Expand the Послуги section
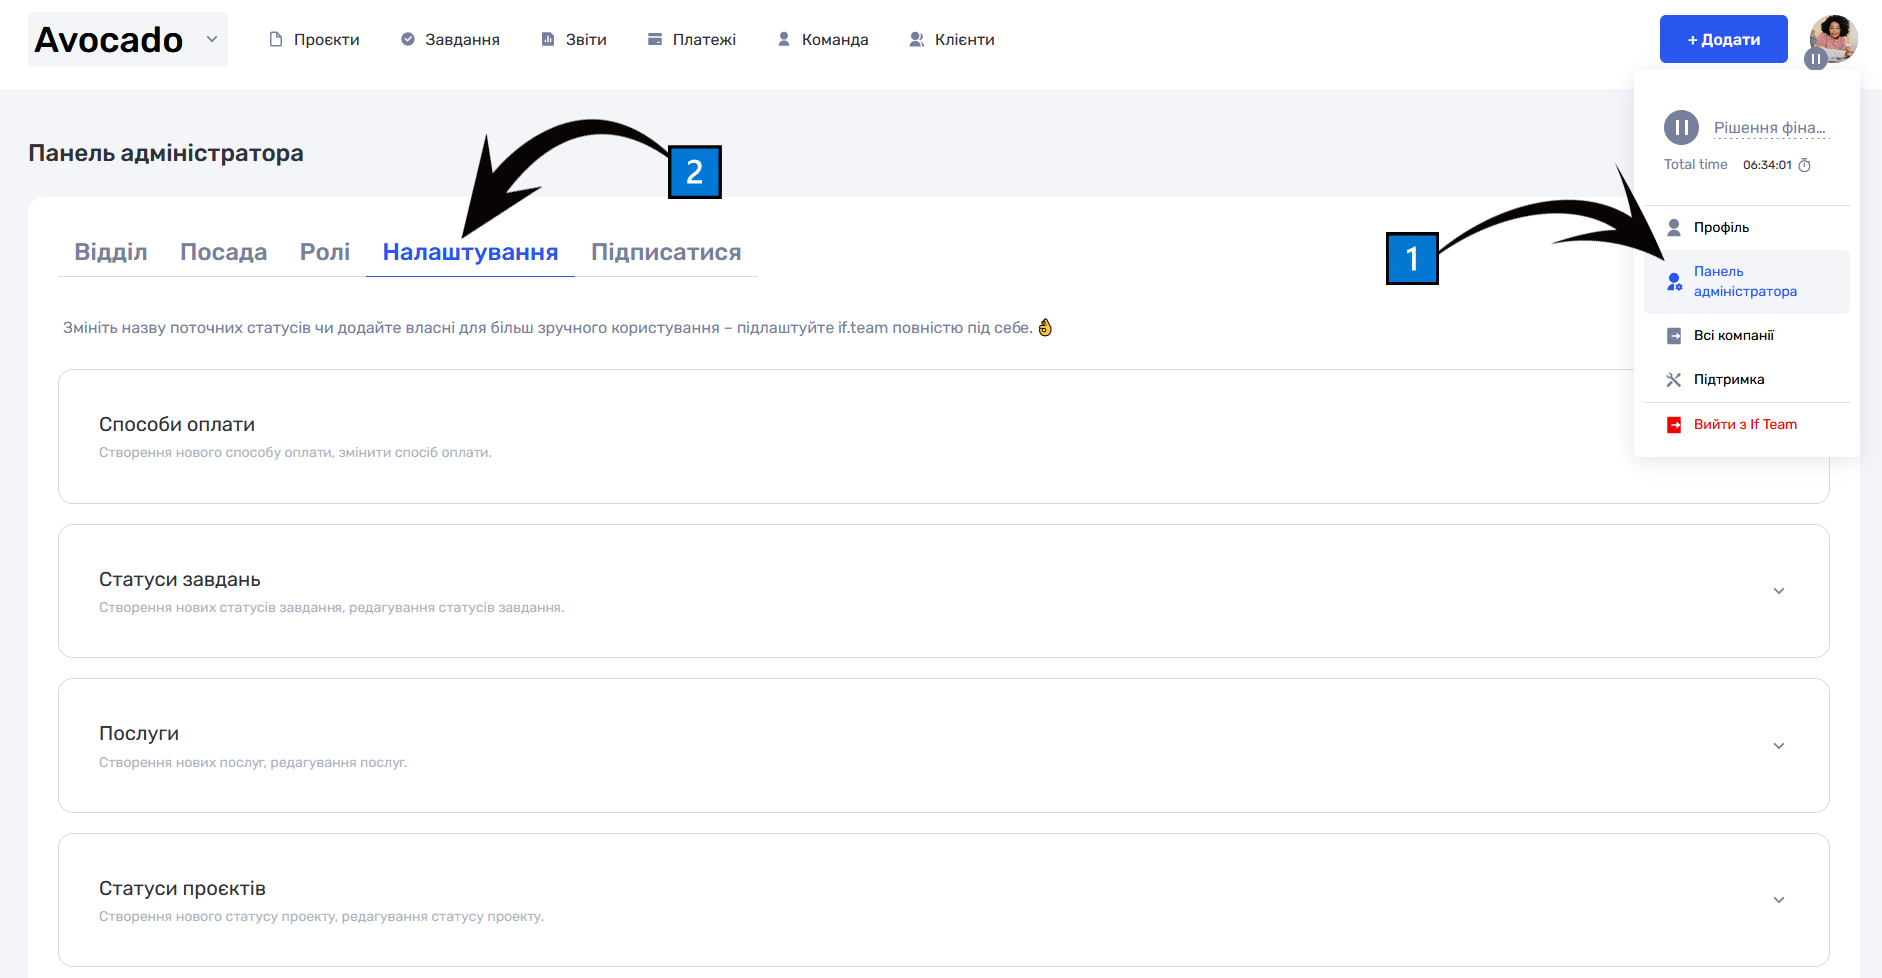The height and width of the screenshot is (978, 1882). point(1779,746)
